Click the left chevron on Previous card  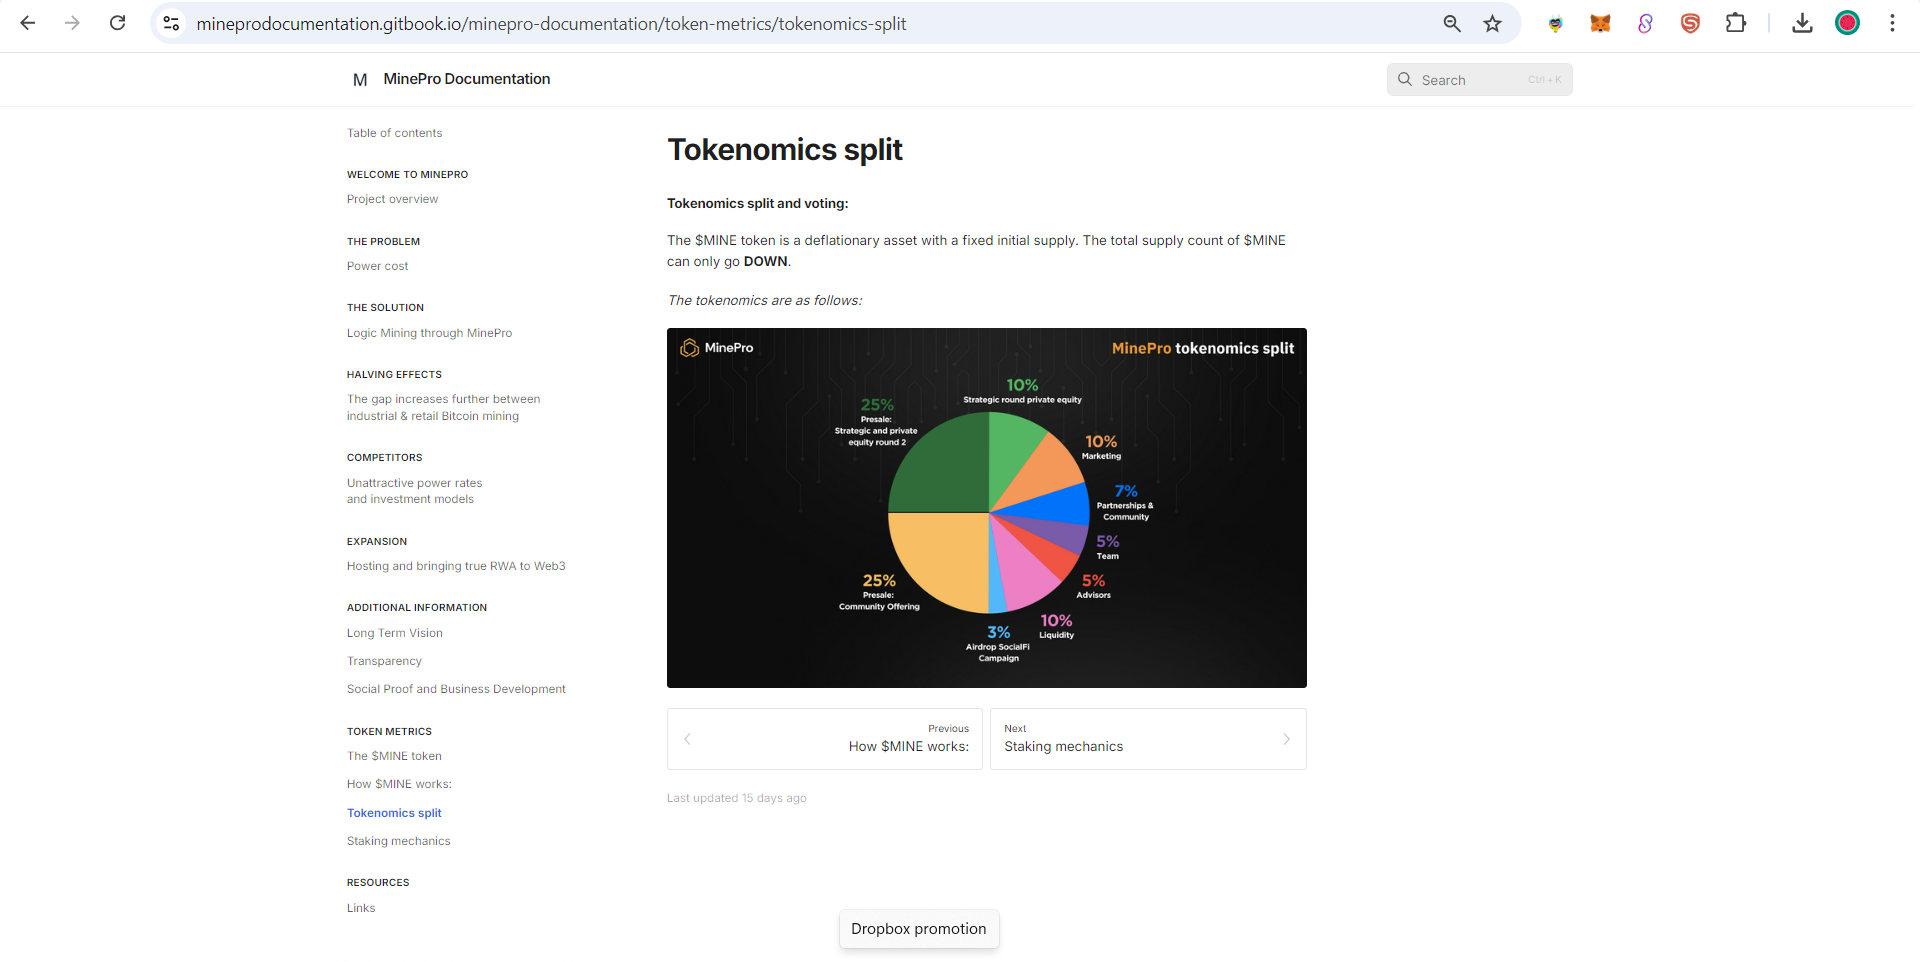pos(687,739)
